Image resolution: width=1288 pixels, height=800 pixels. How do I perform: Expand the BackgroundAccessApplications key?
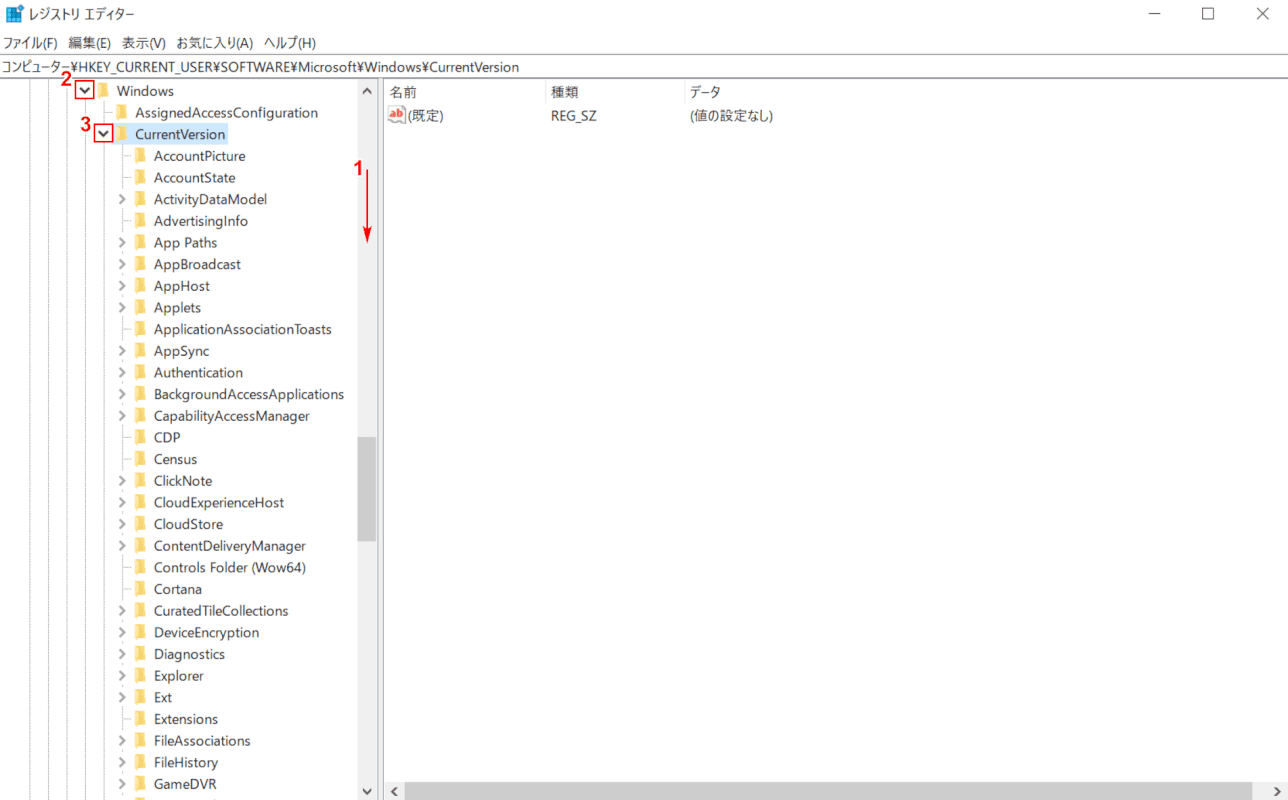[x=122, y=394]
